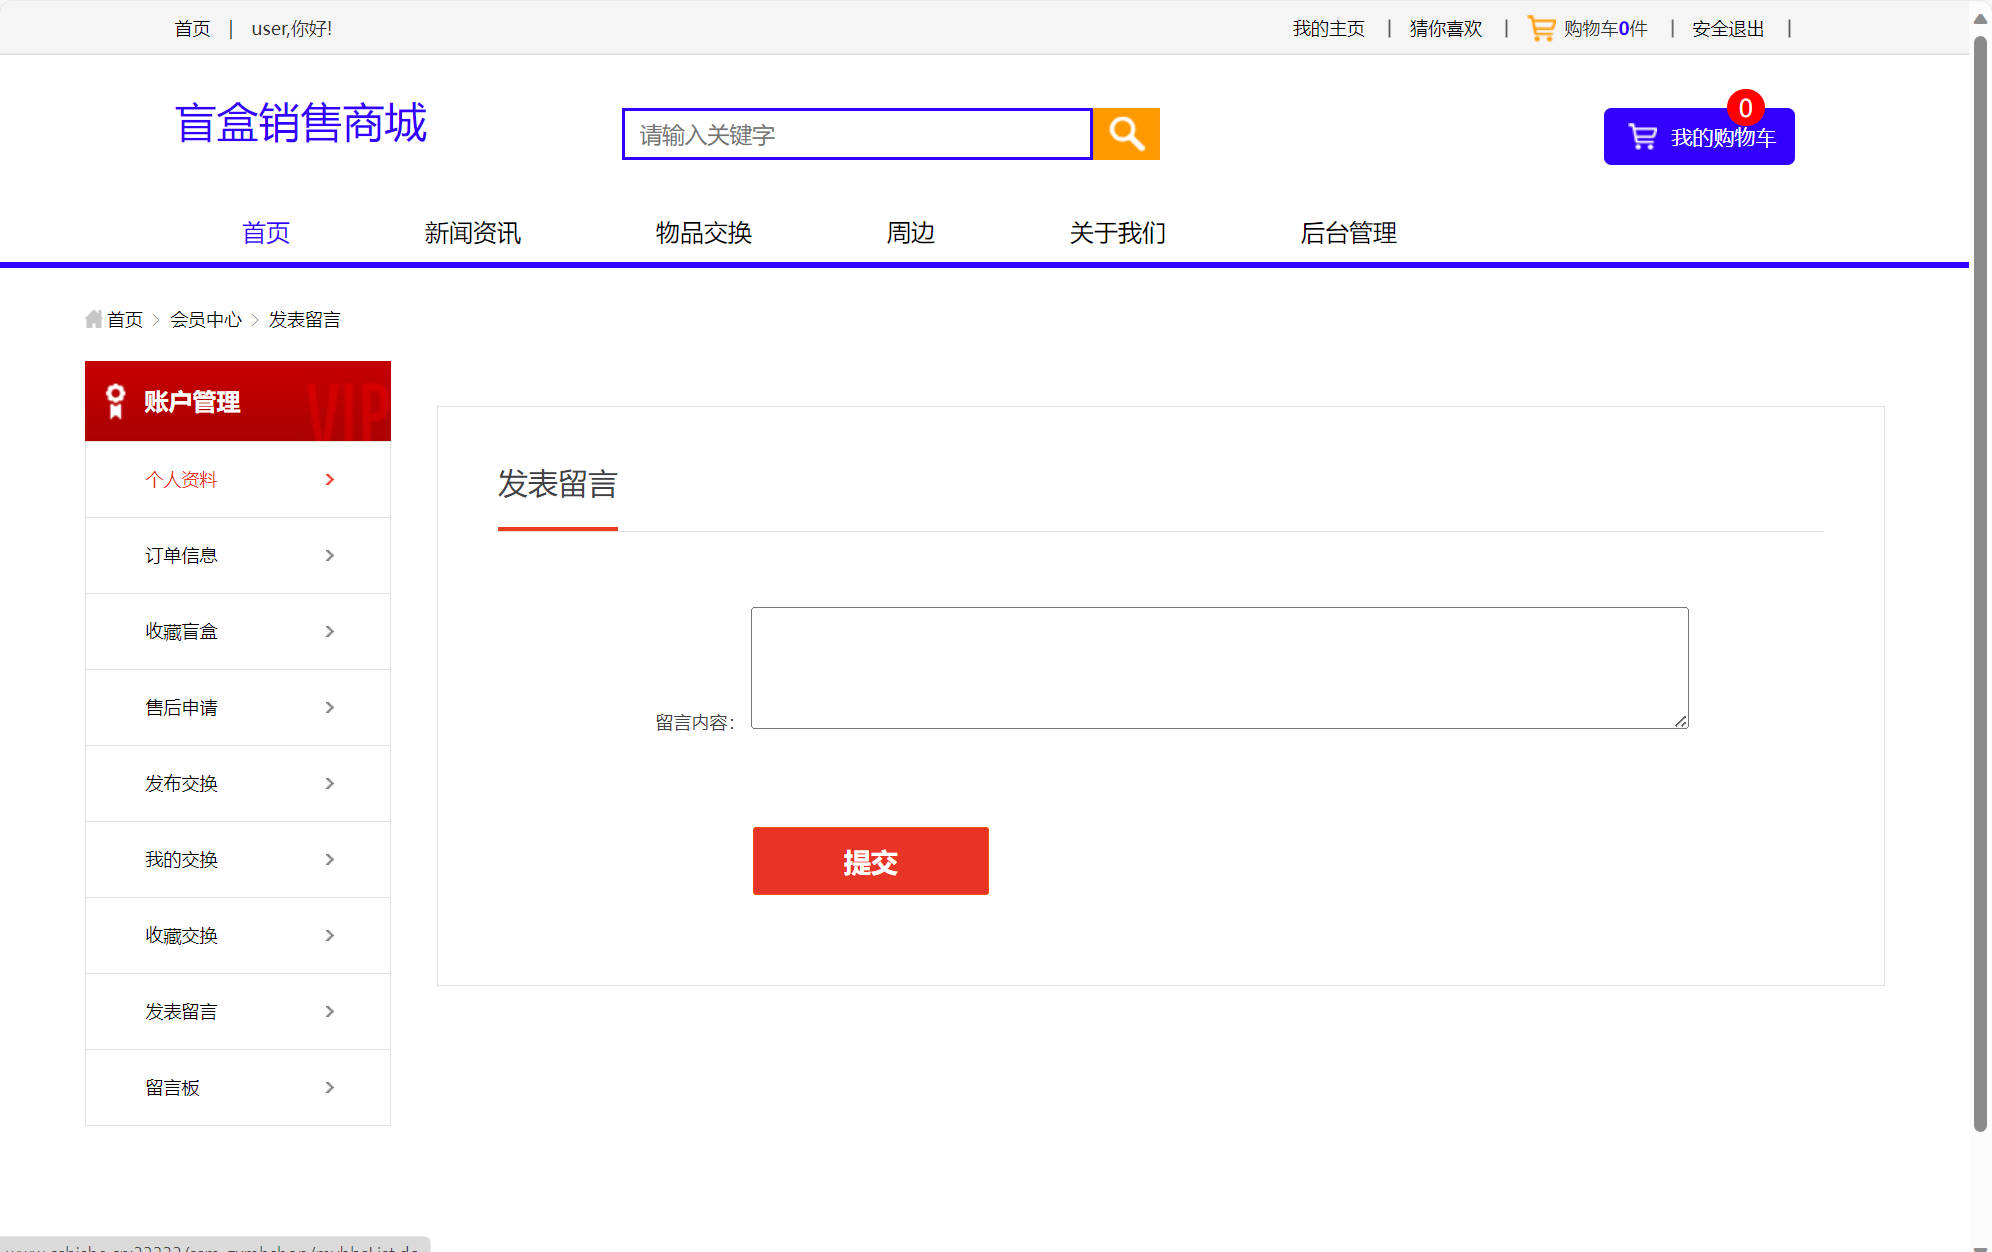The width and height of the screenshot is (1992, 1252).
Task: Click the VIP badge icon beside 账户管理
Action: [x=115, y=401]
